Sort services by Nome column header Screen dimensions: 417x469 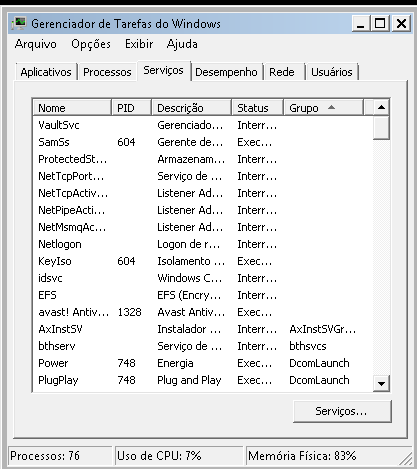[x=72, y=108]
